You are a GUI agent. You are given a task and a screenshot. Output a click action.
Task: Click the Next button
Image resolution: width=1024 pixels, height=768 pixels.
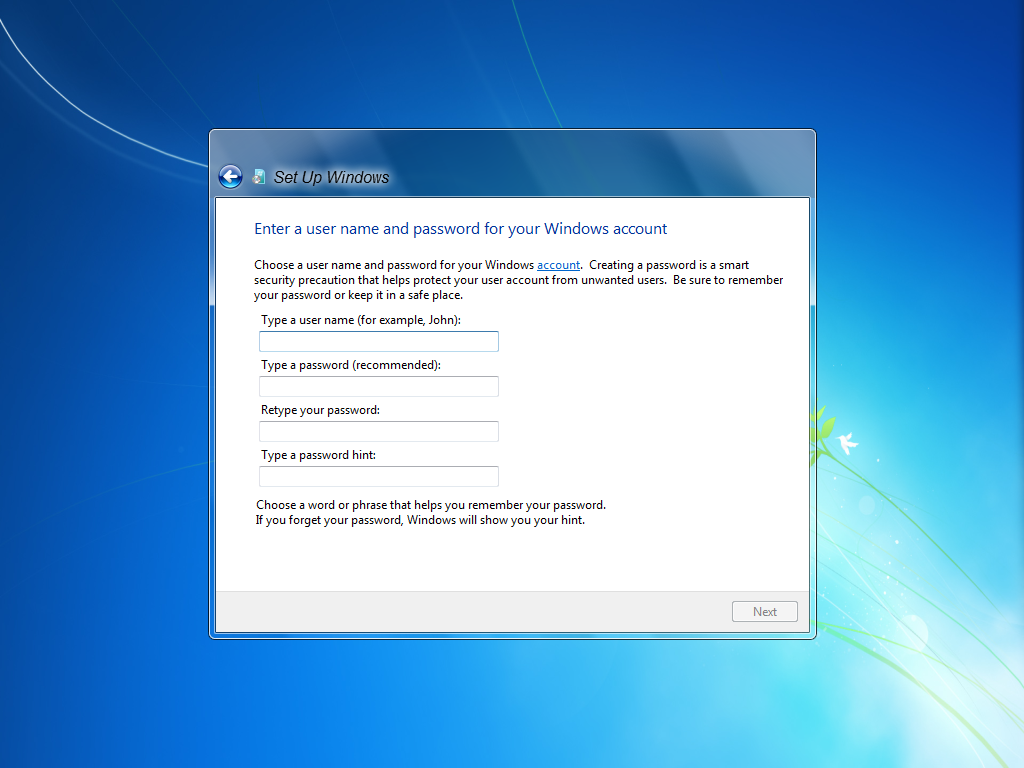[765, 612]
